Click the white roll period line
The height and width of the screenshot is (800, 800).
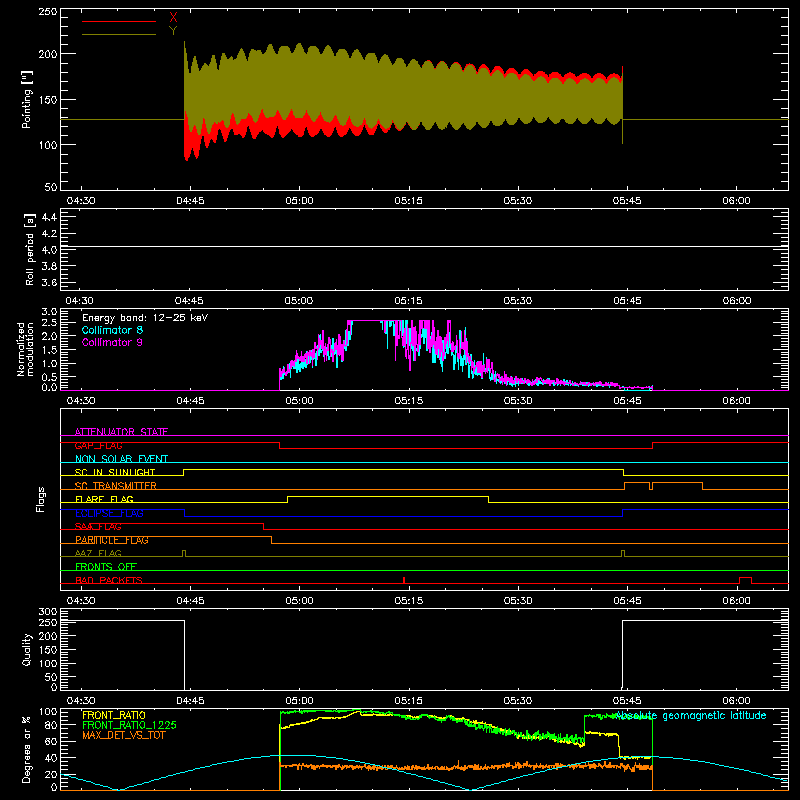point(424,246)
